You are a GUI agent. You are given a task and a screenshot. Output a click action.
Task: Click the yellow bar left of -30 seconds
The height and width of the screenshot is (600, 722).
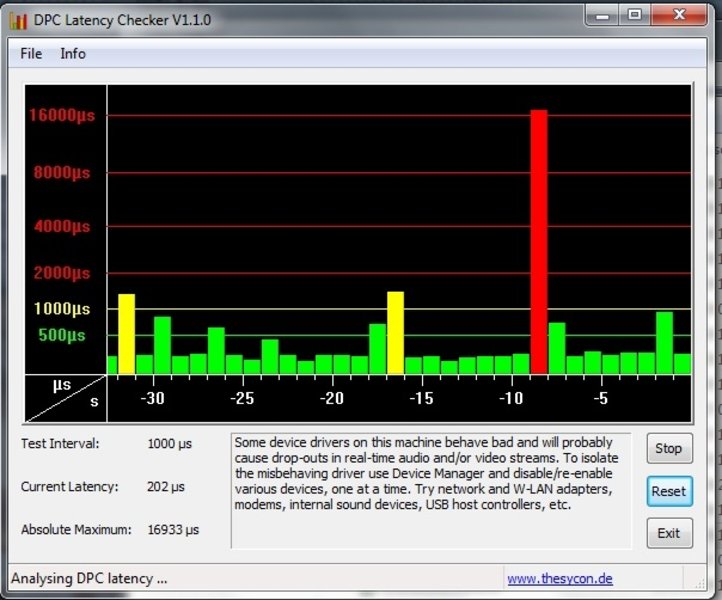pyautogui.click(x=127, y=334)
